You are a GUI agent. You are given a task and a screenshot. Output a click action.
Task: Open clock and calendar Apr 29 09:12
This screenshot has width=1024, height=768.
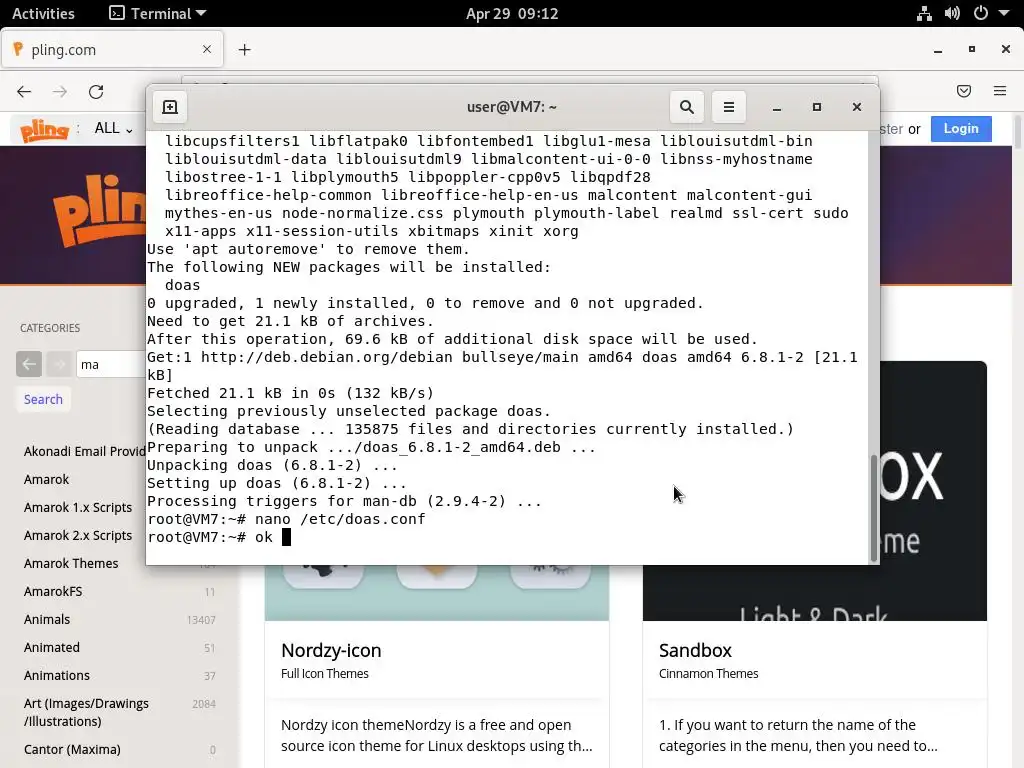point(512,13)
